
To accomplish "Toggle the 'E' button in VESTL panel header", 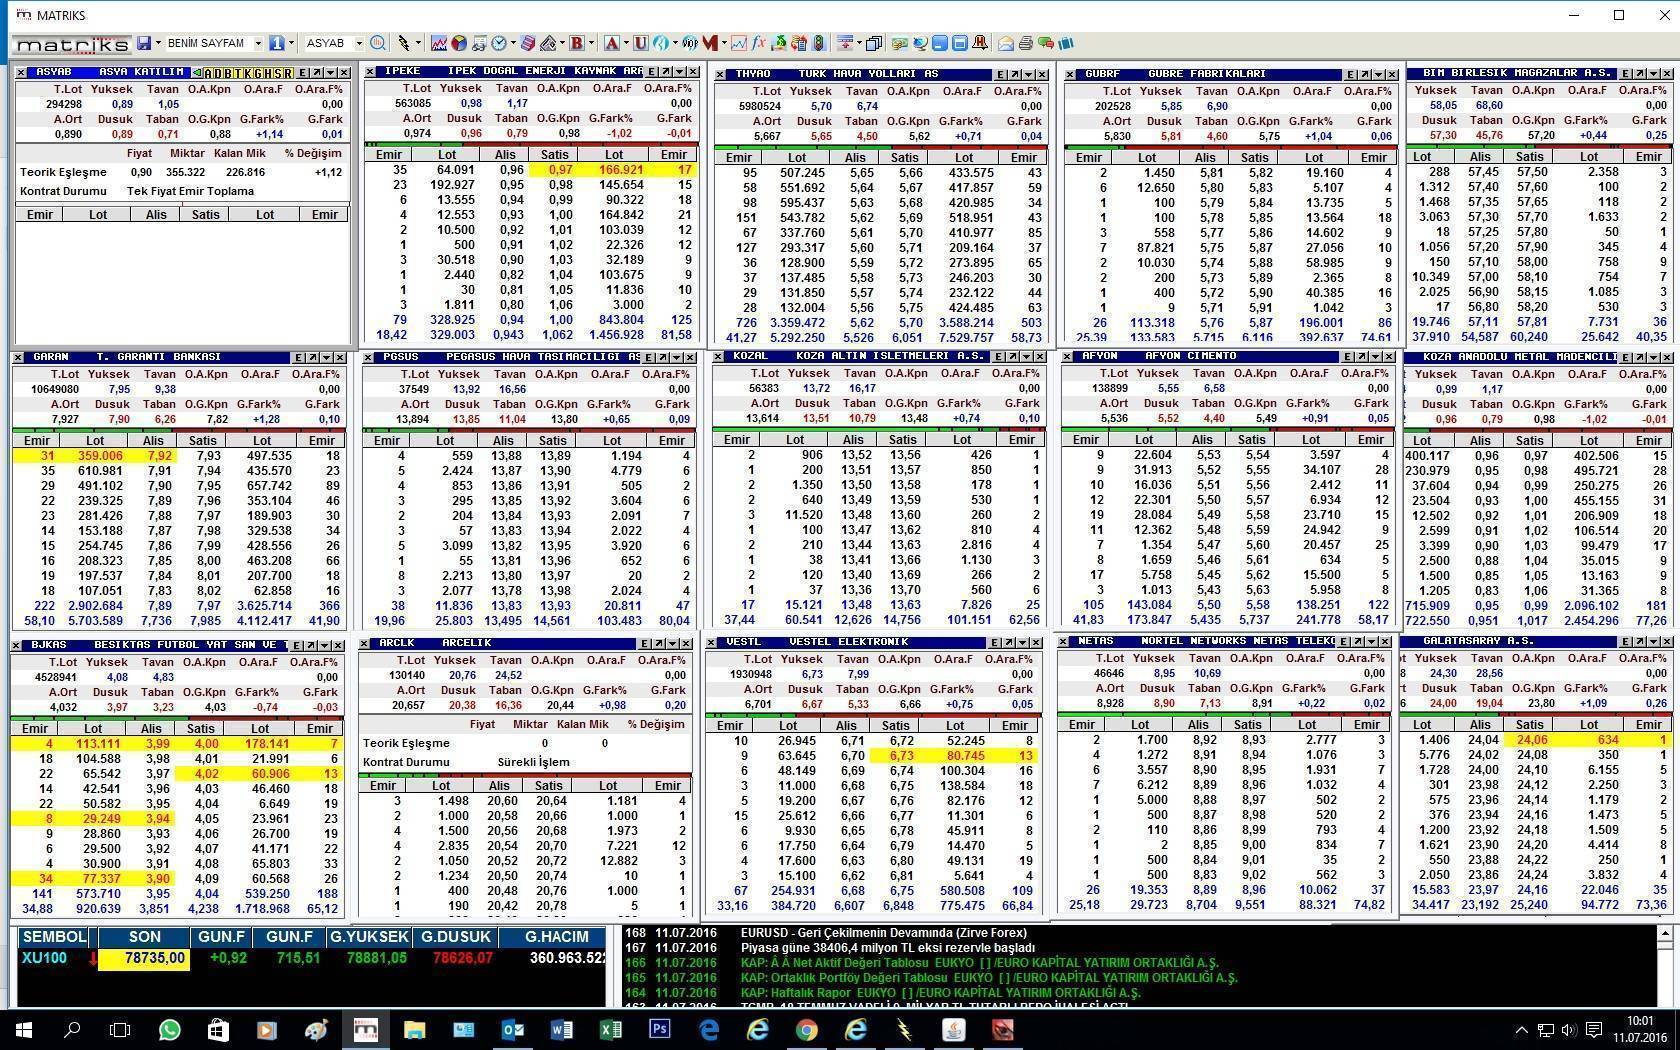I will [x=995, y=642].
